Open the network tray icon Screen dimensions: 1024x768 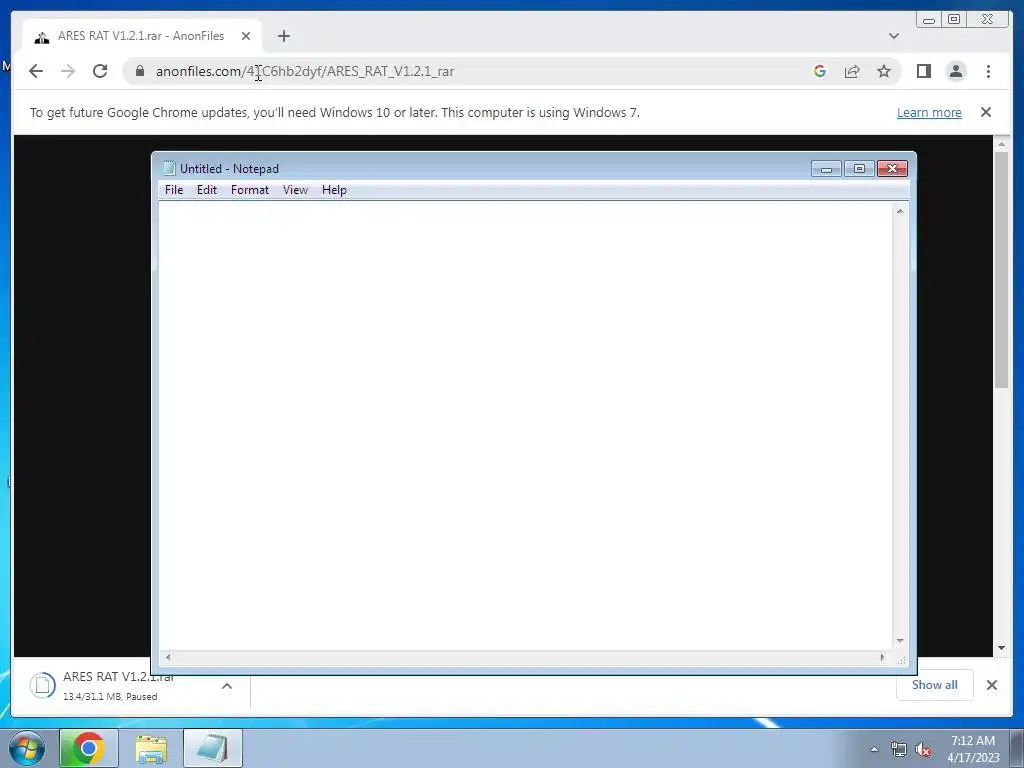[x=899, y=749]
